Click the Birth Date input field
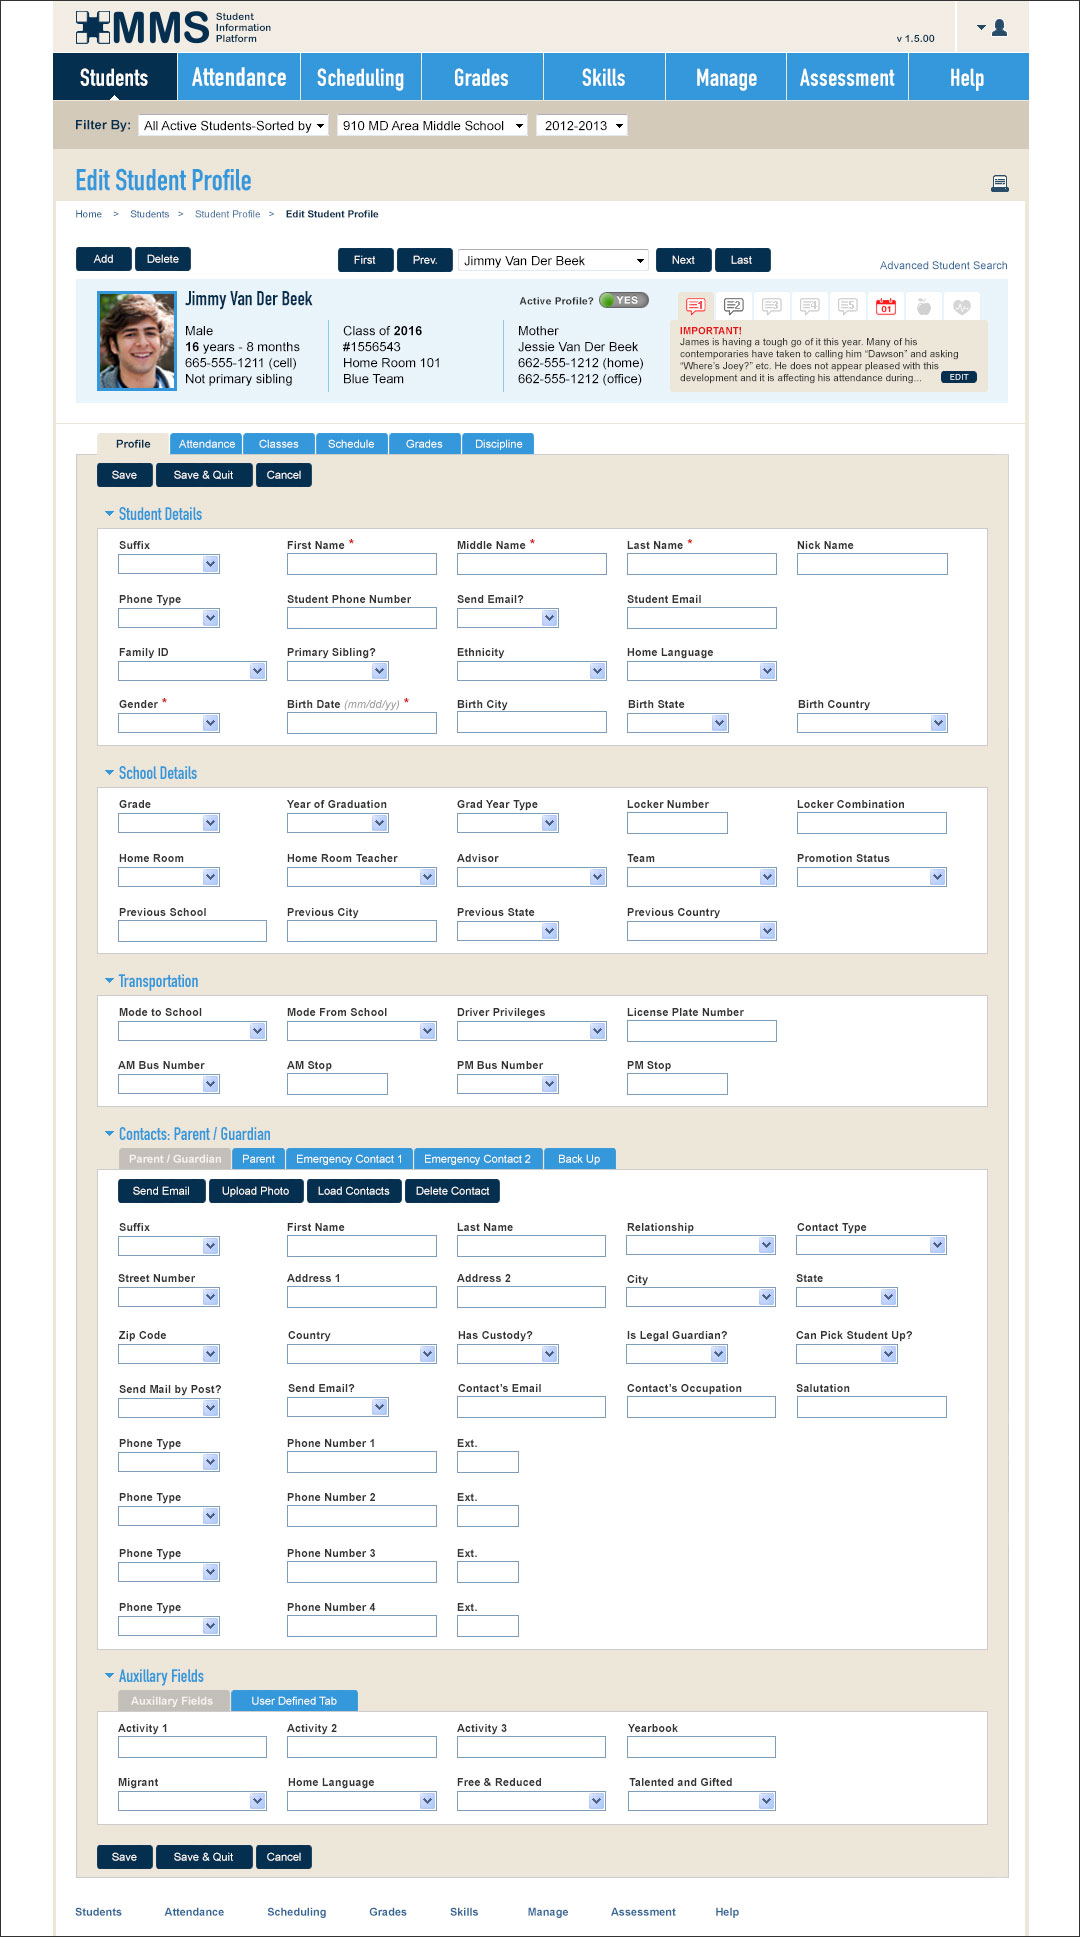This screenshot has width=1080, height=1937. 362,723
